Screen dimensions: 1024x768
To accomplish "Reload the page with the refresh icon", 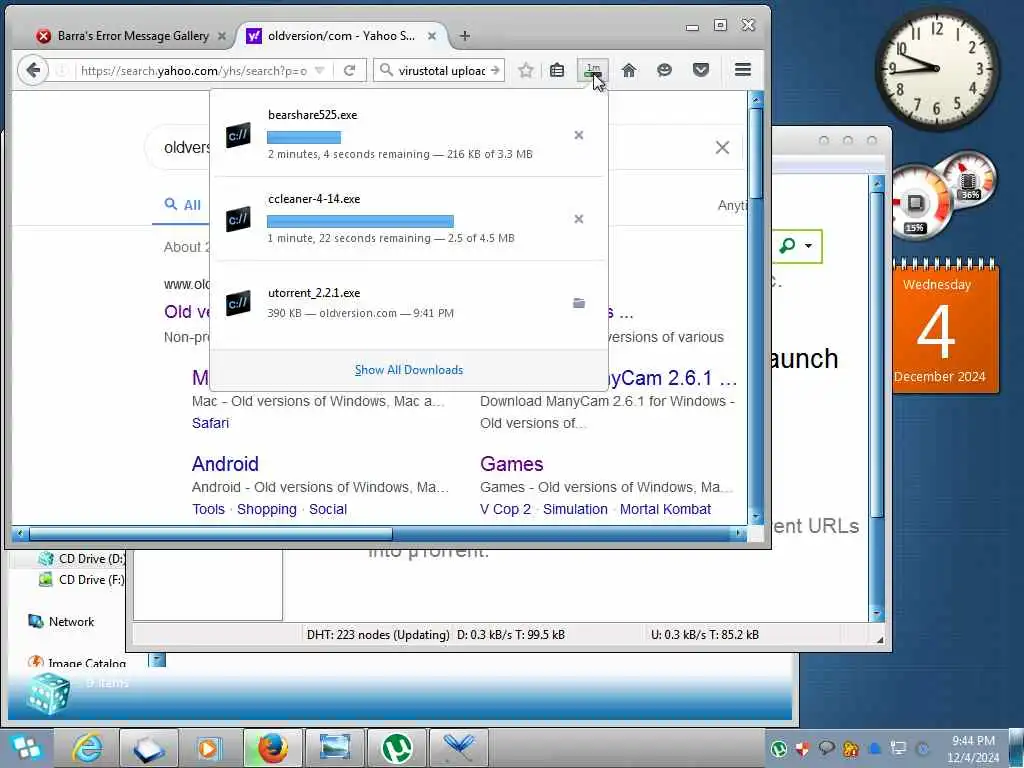I will (x=349, y=71).
